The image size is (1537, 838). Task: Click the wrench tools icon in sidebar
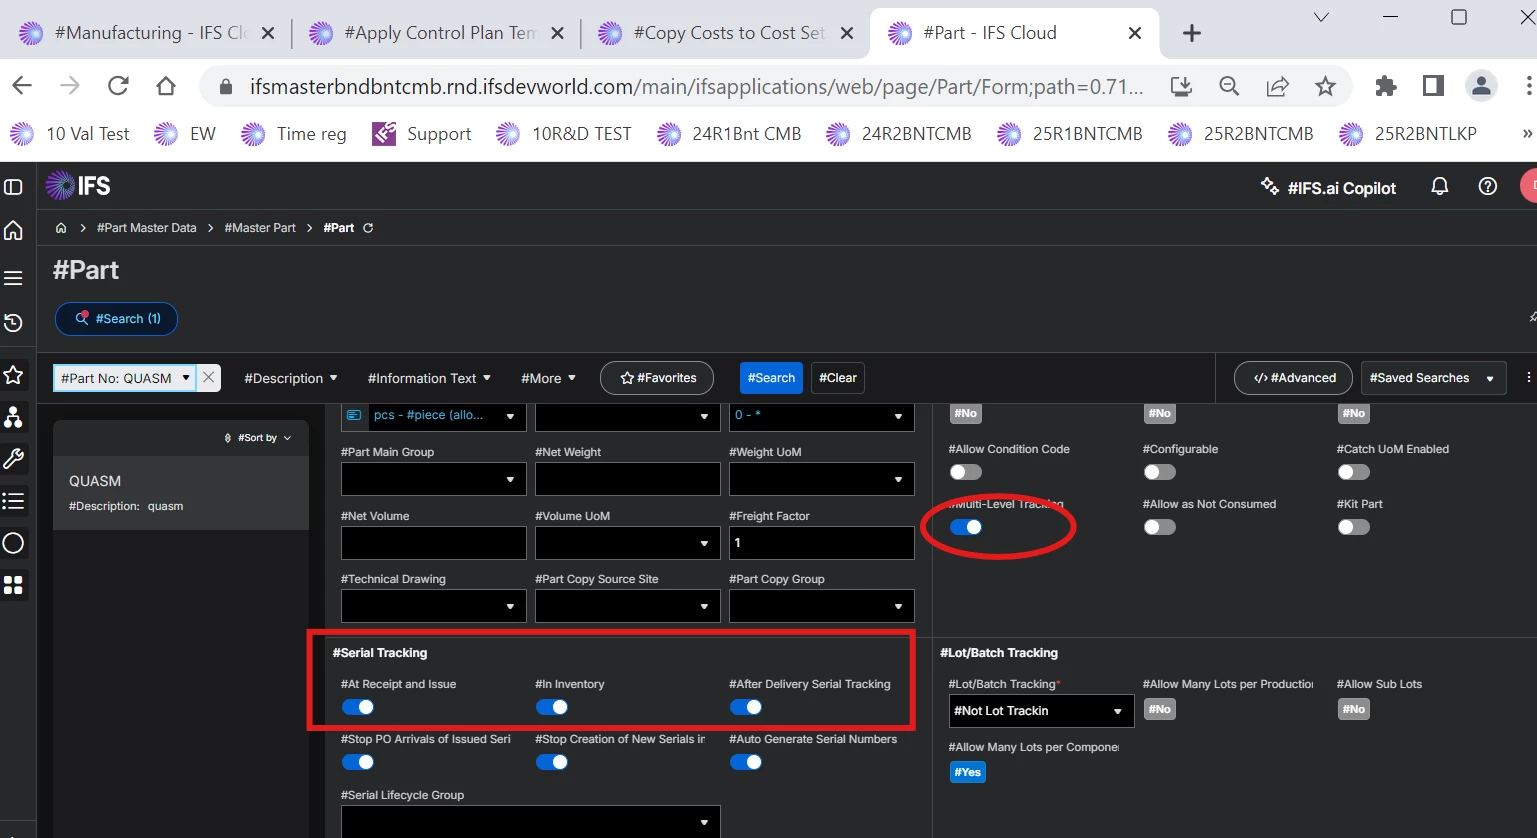coord(14,459)
